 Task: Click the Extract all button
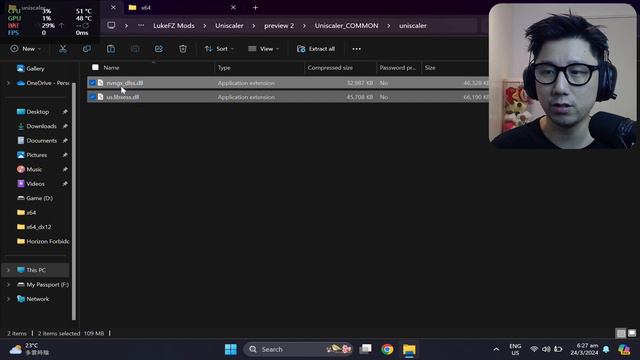[316, 49]
